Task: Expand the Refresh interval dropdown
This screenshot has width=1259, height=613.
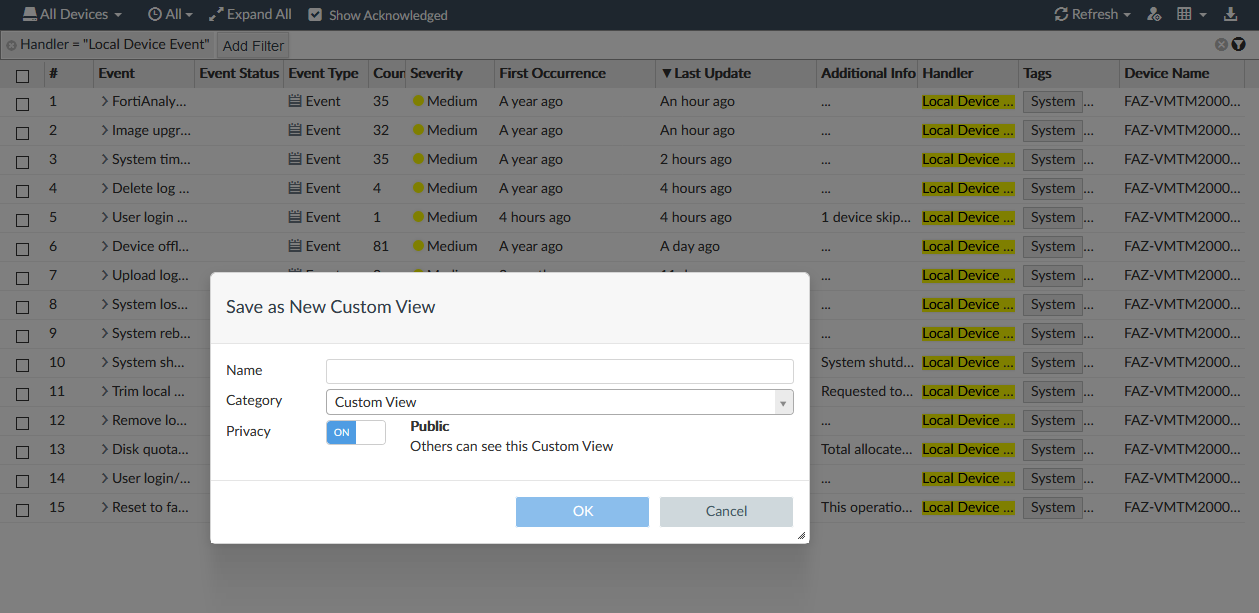Action: point(1126,15)
